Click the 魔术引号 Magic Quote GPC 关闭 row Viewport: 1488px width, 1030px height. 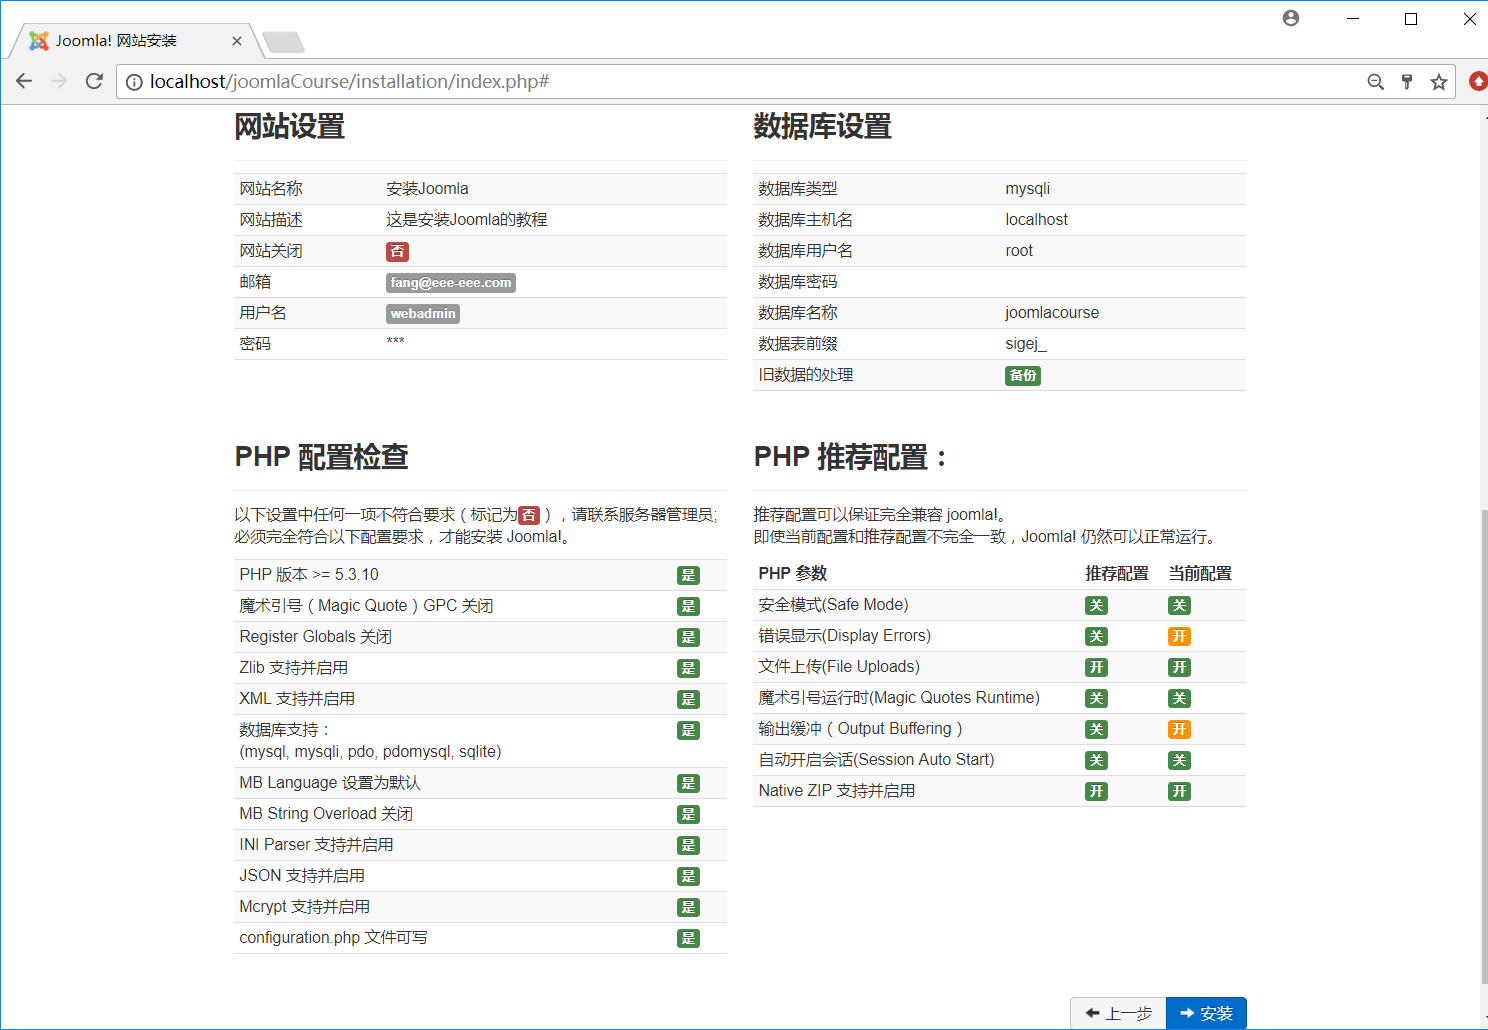tap(480, 606)
